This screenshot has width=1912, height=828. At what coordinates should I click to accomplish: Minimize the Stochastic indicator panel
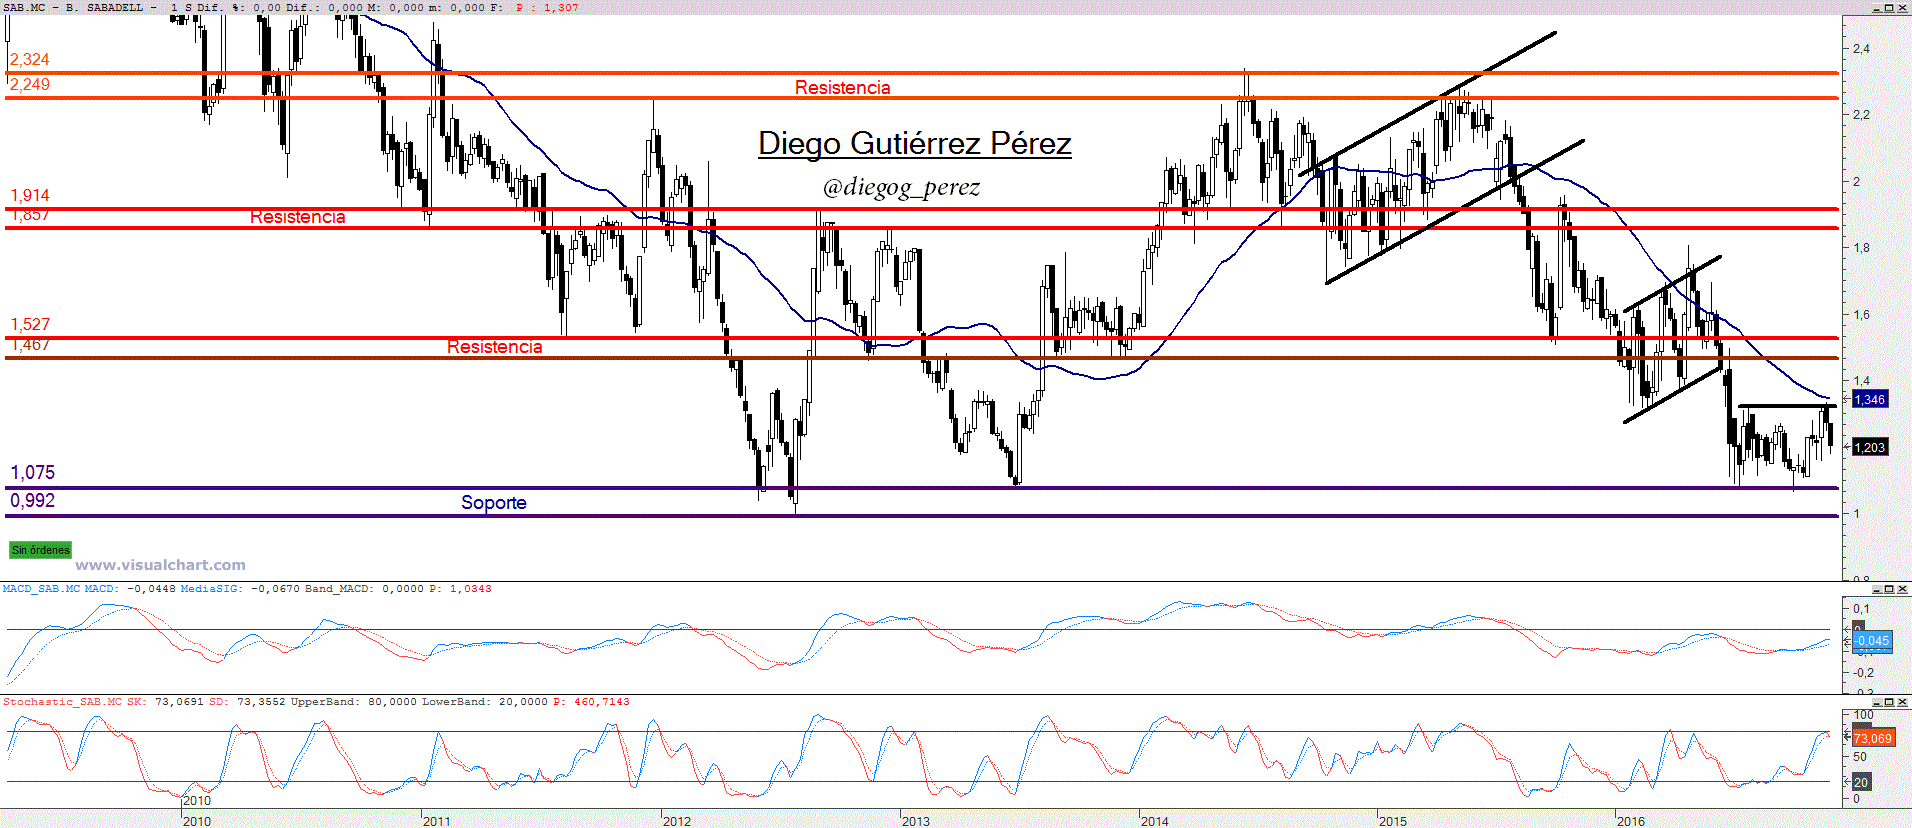[1876, 702]
